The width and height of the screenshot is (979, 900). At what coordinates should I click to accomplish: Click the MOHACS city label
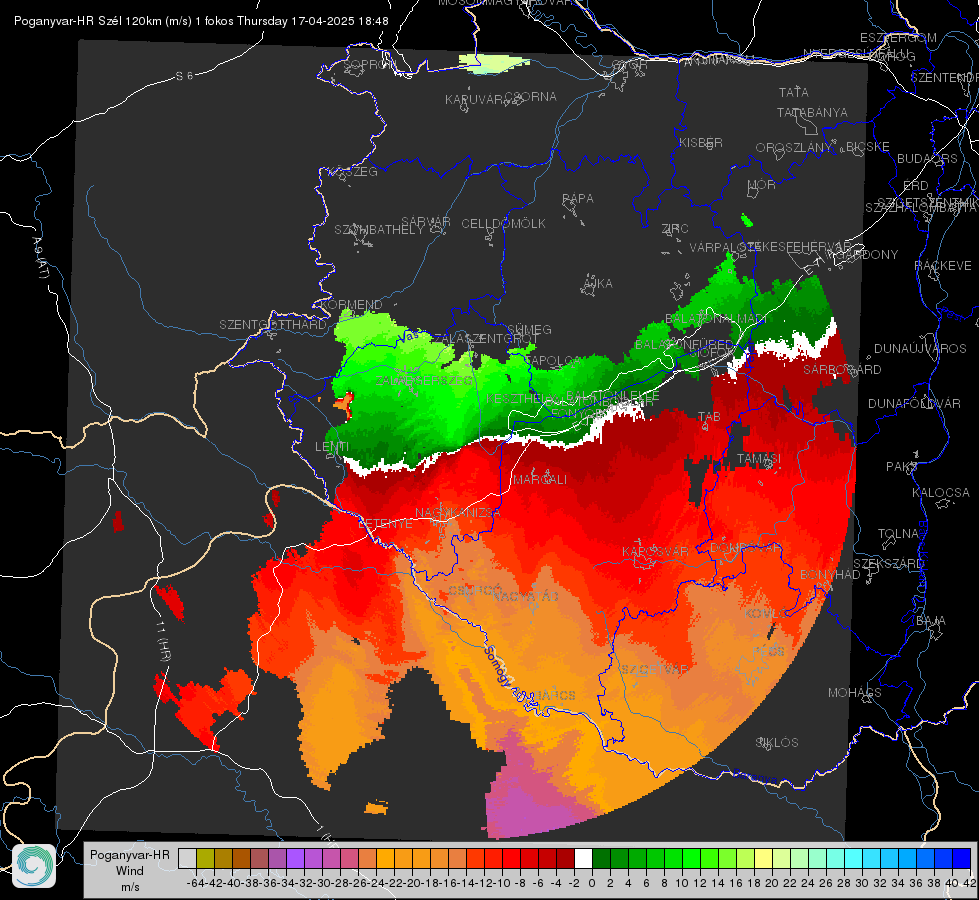pyautogui.click(x=855, y=693)
